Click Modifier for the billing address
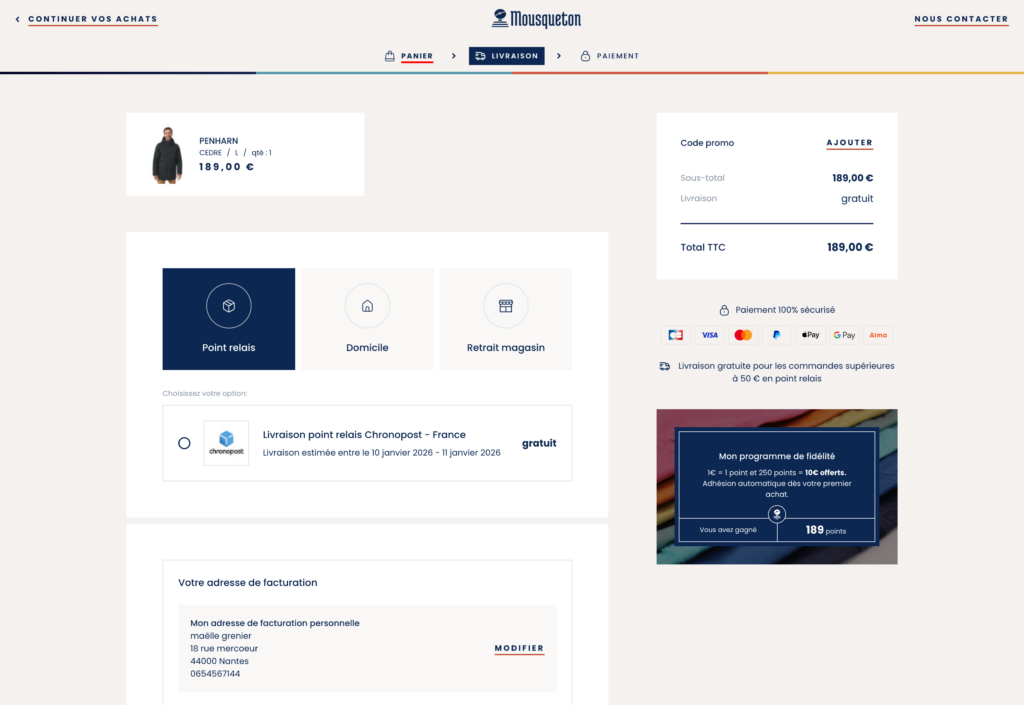The image size is (1024, 705). [519, 648]
